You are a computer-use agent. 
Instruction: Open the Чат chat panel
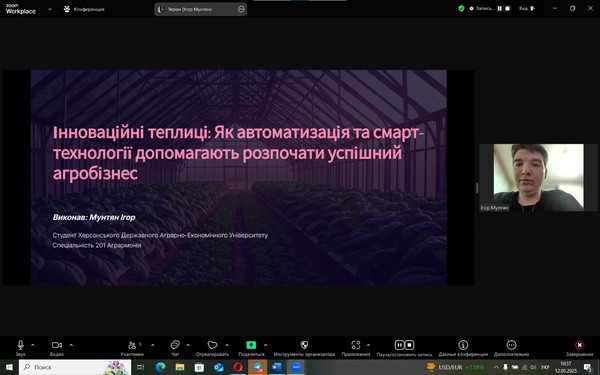[175, 345]
